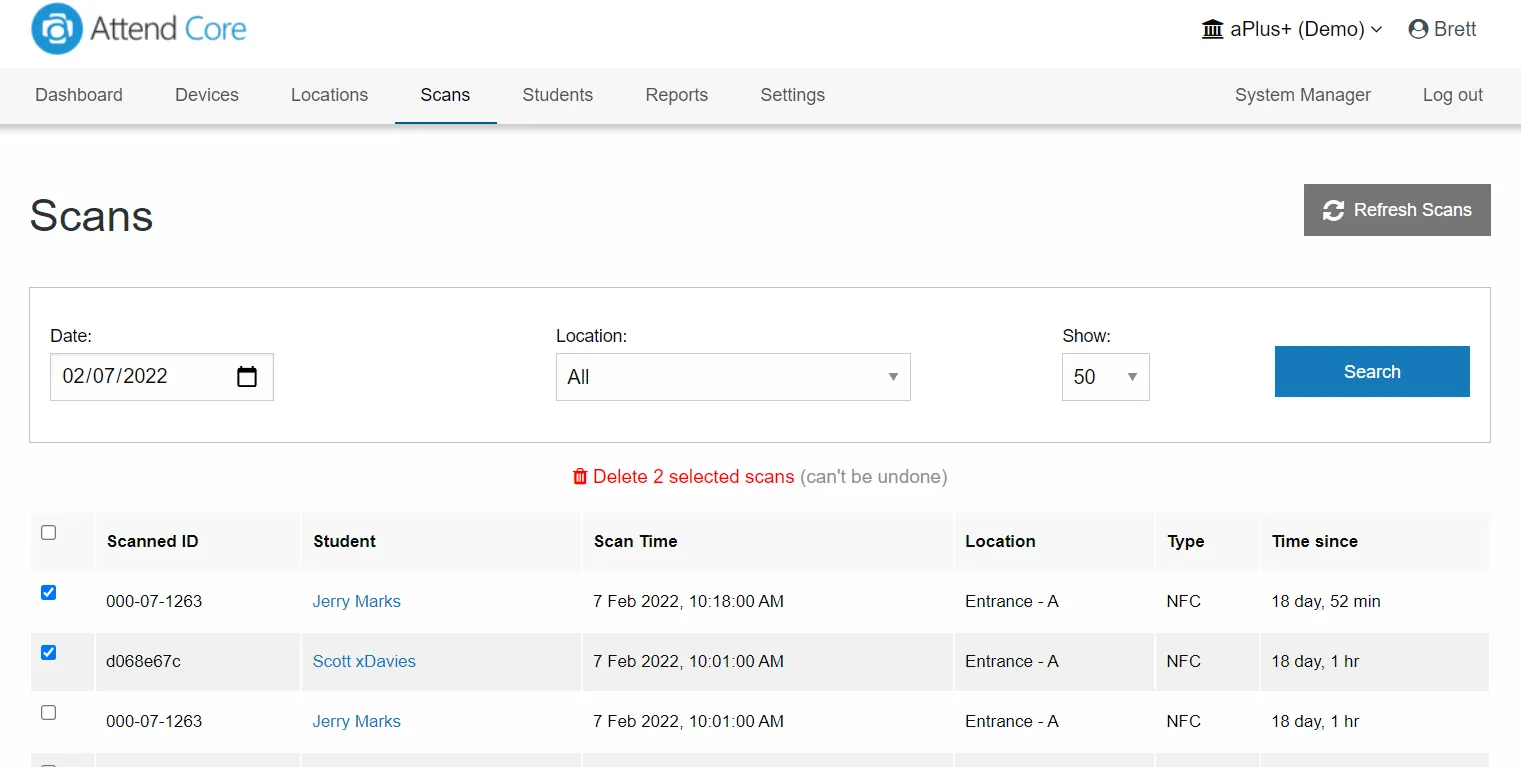Image resolution: width=1521 pixels, height=767 pixels.
Task: Open the calendar picker icon in Date field
Action: tap(247, 377)
